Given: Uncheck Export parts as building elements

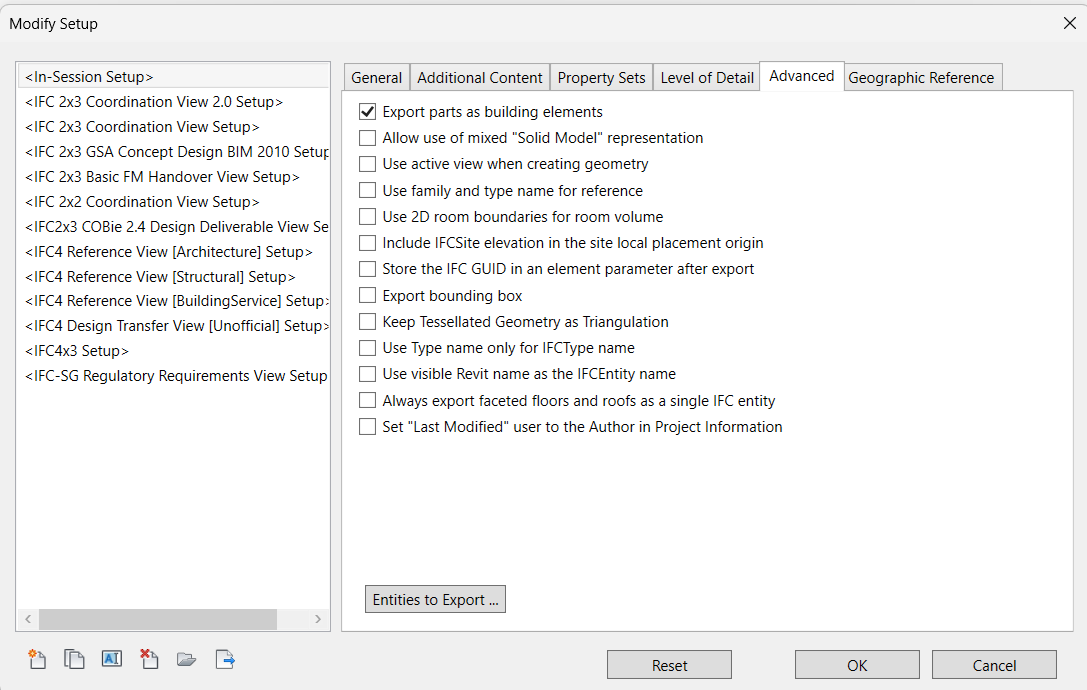Looking at the screenshot, I should pyautogui.click(x=367, y=112).
